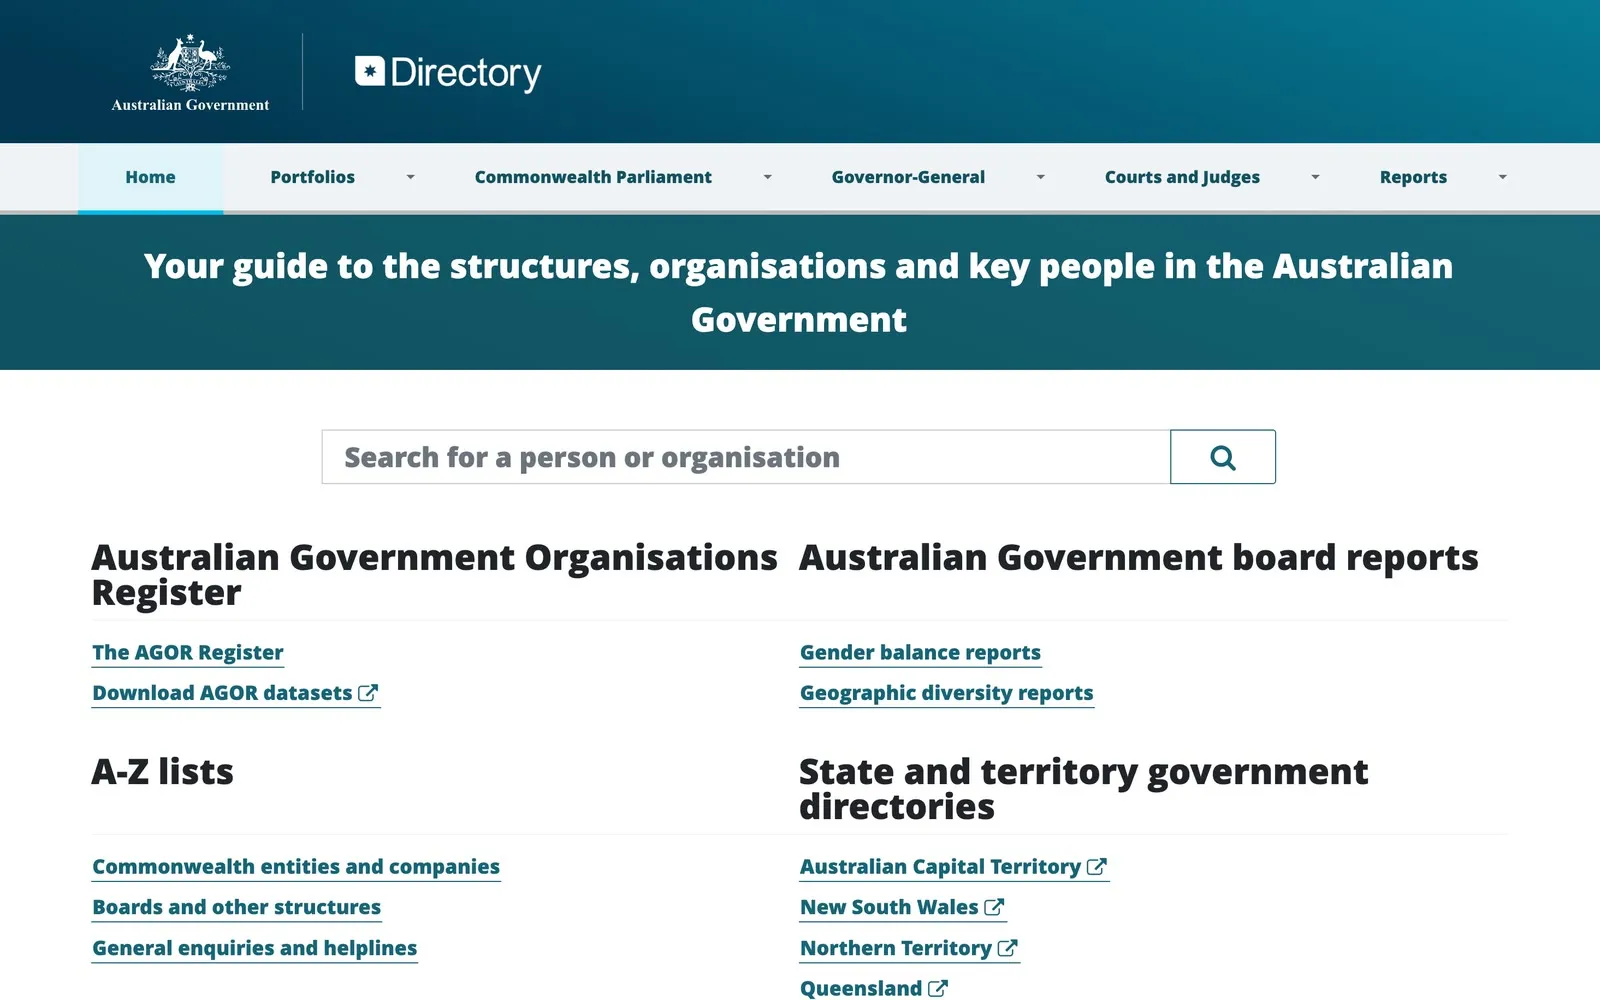Open the Governor-General menu item
The image size is (1600, 1000).
coord(908,177)
